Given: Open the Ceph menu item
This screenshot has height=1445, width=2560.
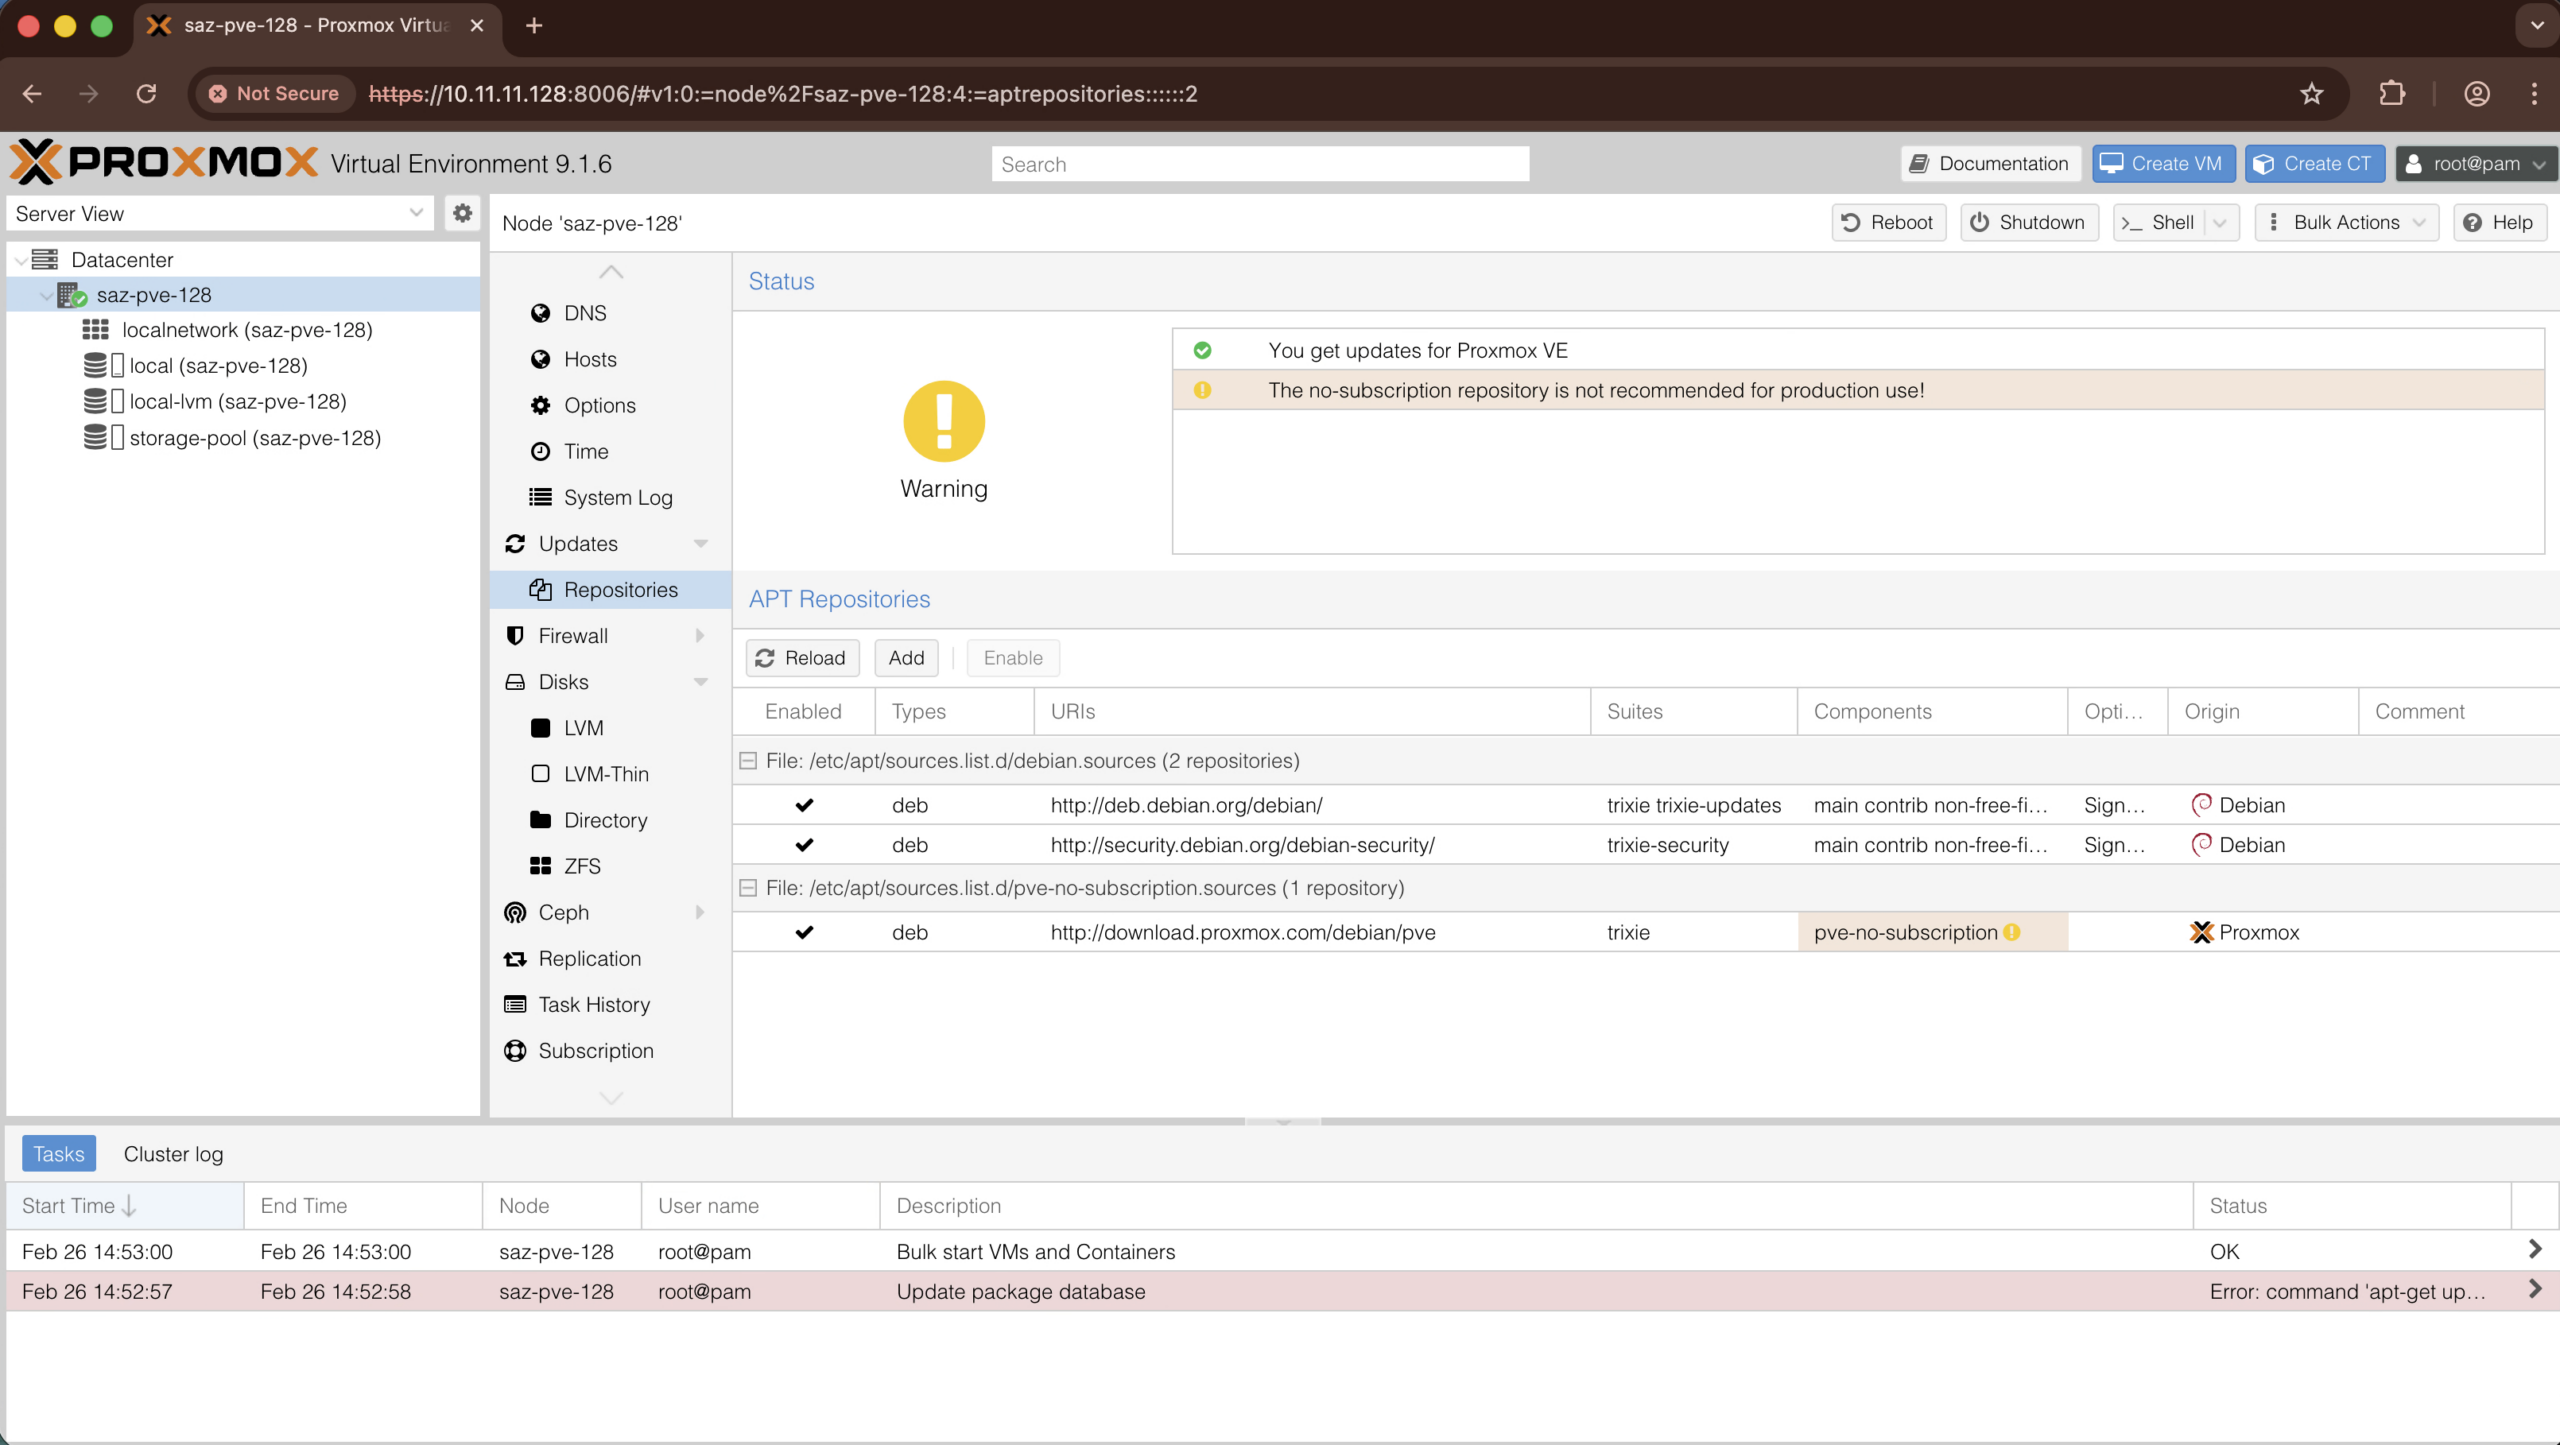Looking at the screenshot, I should [x=563, y=912].
